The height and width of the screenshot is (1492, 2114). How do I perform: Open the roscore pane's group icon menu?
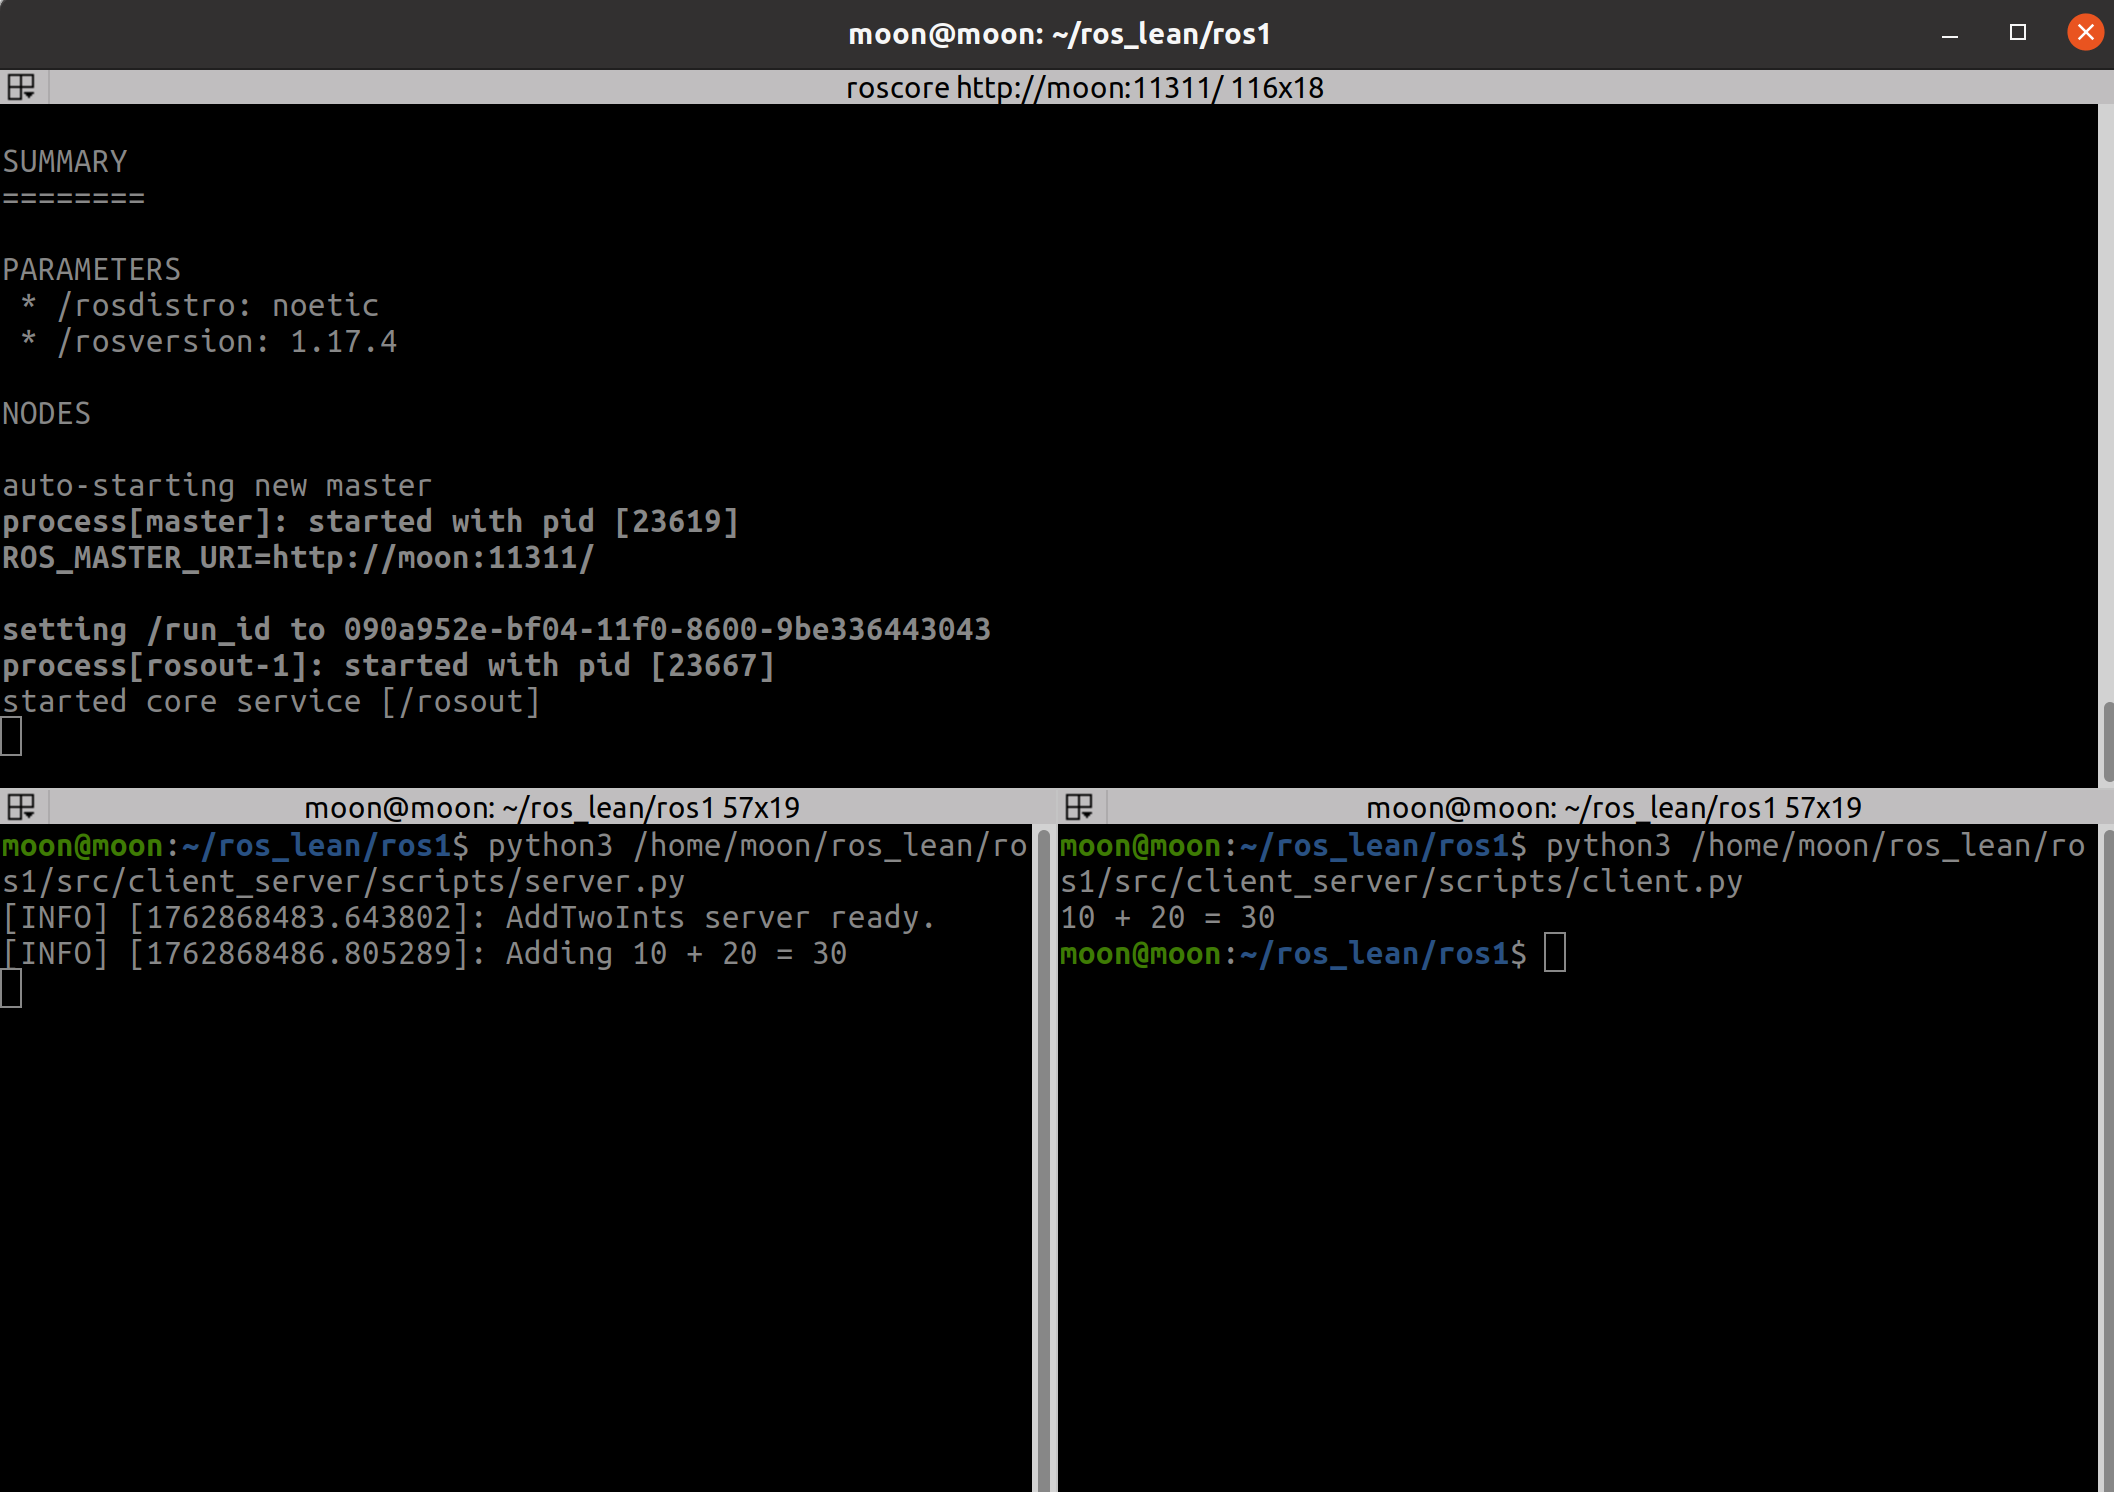21,87
